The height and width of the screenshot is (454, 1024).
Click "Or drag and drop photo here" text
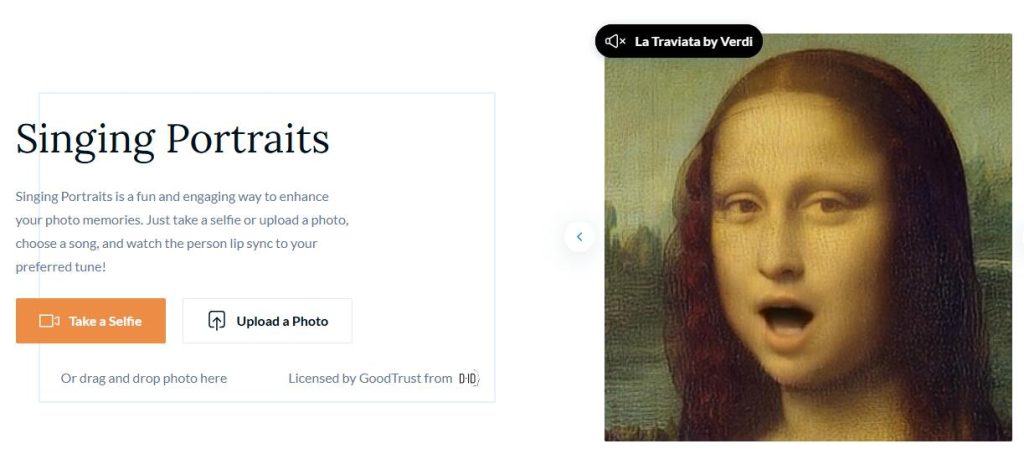(x=144, y=378)
